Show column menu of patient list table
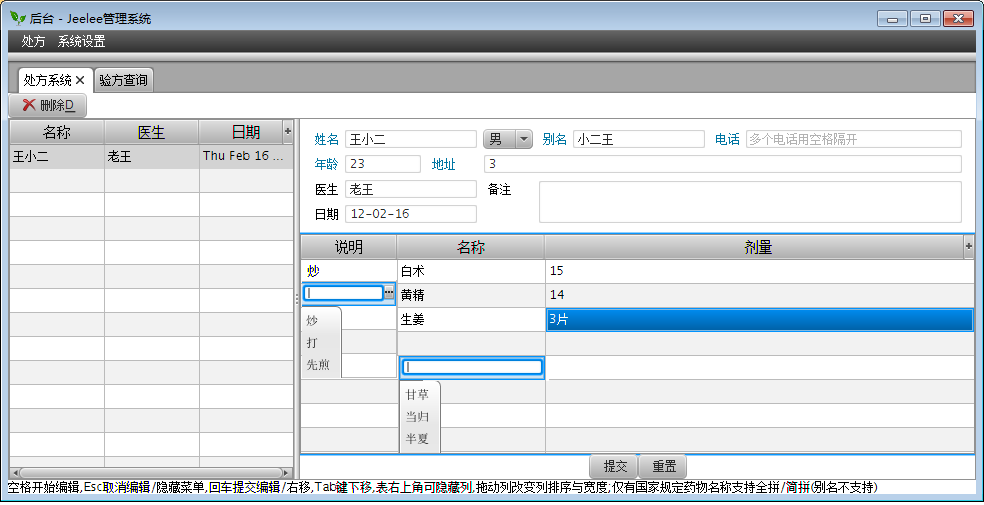984x505 pixels. (x=287, y=132)
